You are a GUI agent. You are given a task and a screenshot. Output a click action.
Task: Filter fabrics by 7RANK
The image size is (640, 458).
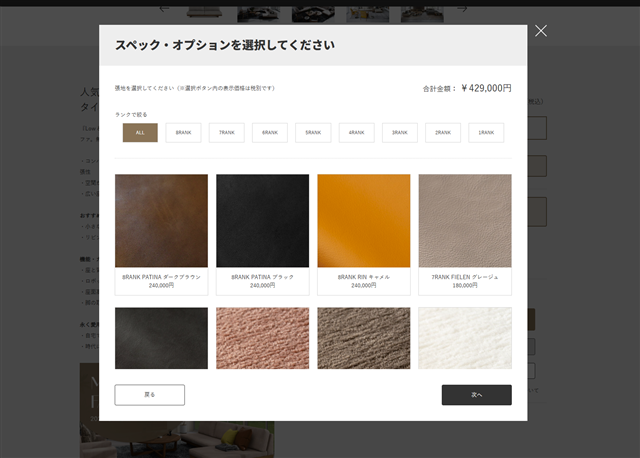[227, 132]
